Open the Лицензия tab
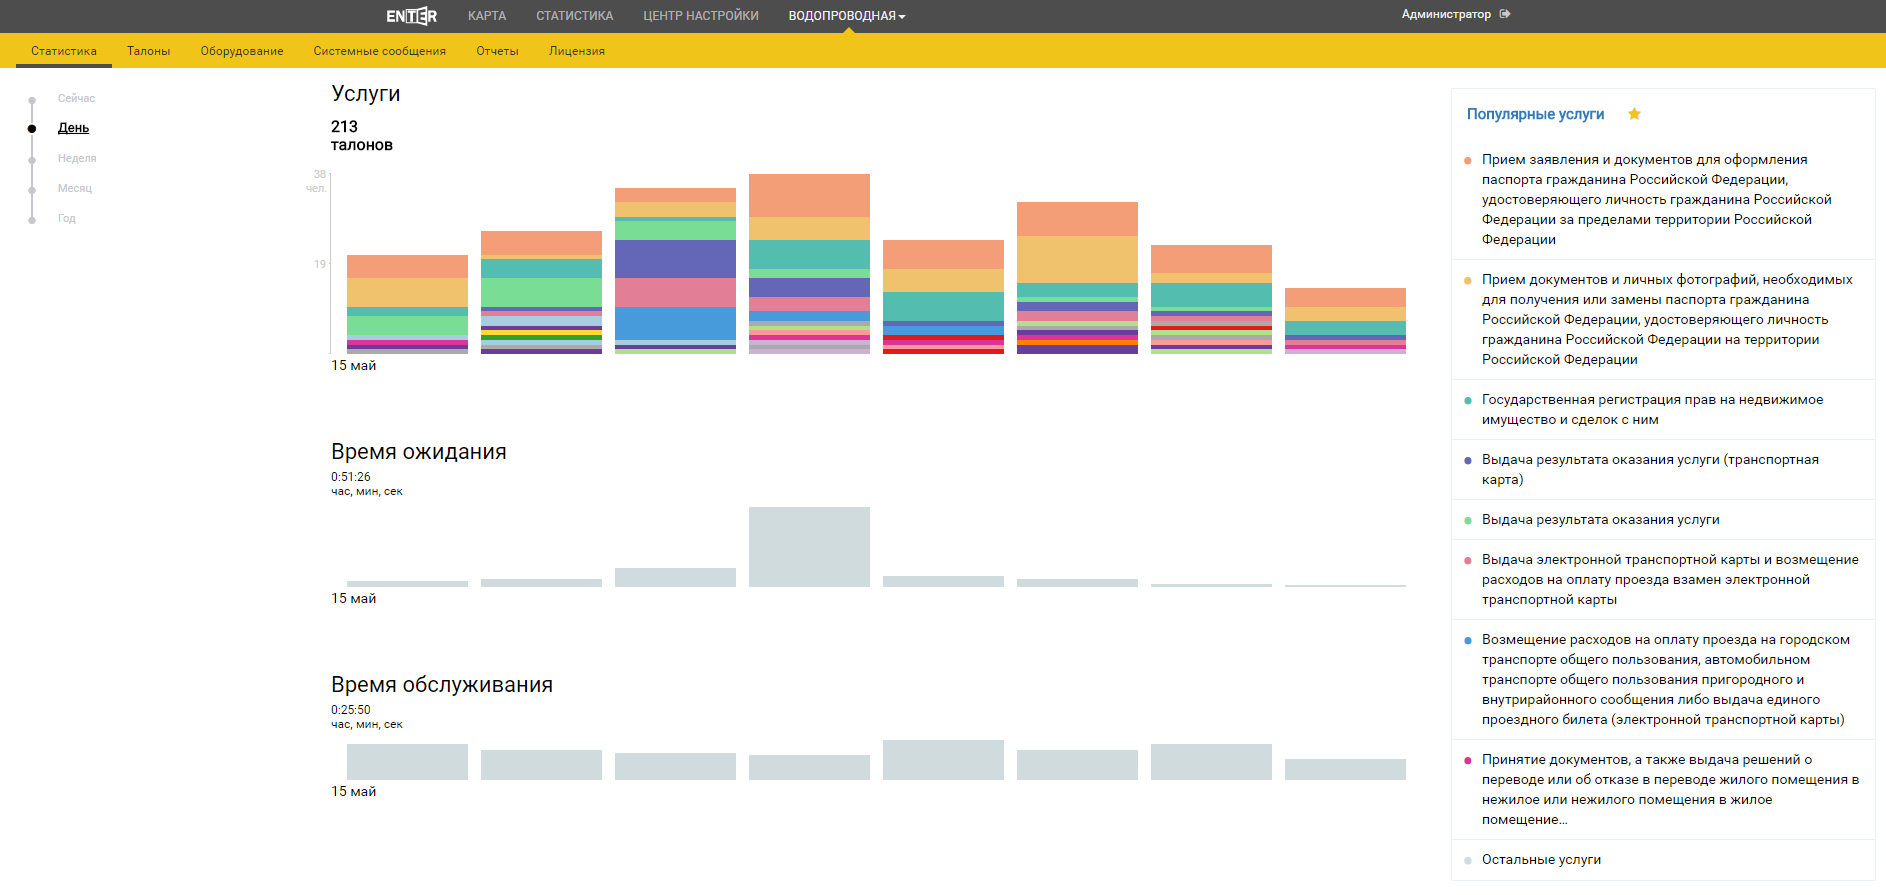 point(576,51)
